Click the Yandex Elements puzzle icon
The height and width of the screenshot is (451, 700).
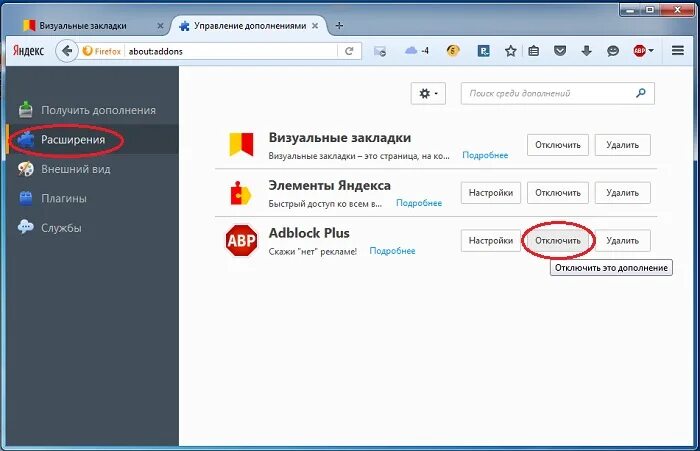pos(241,193)
